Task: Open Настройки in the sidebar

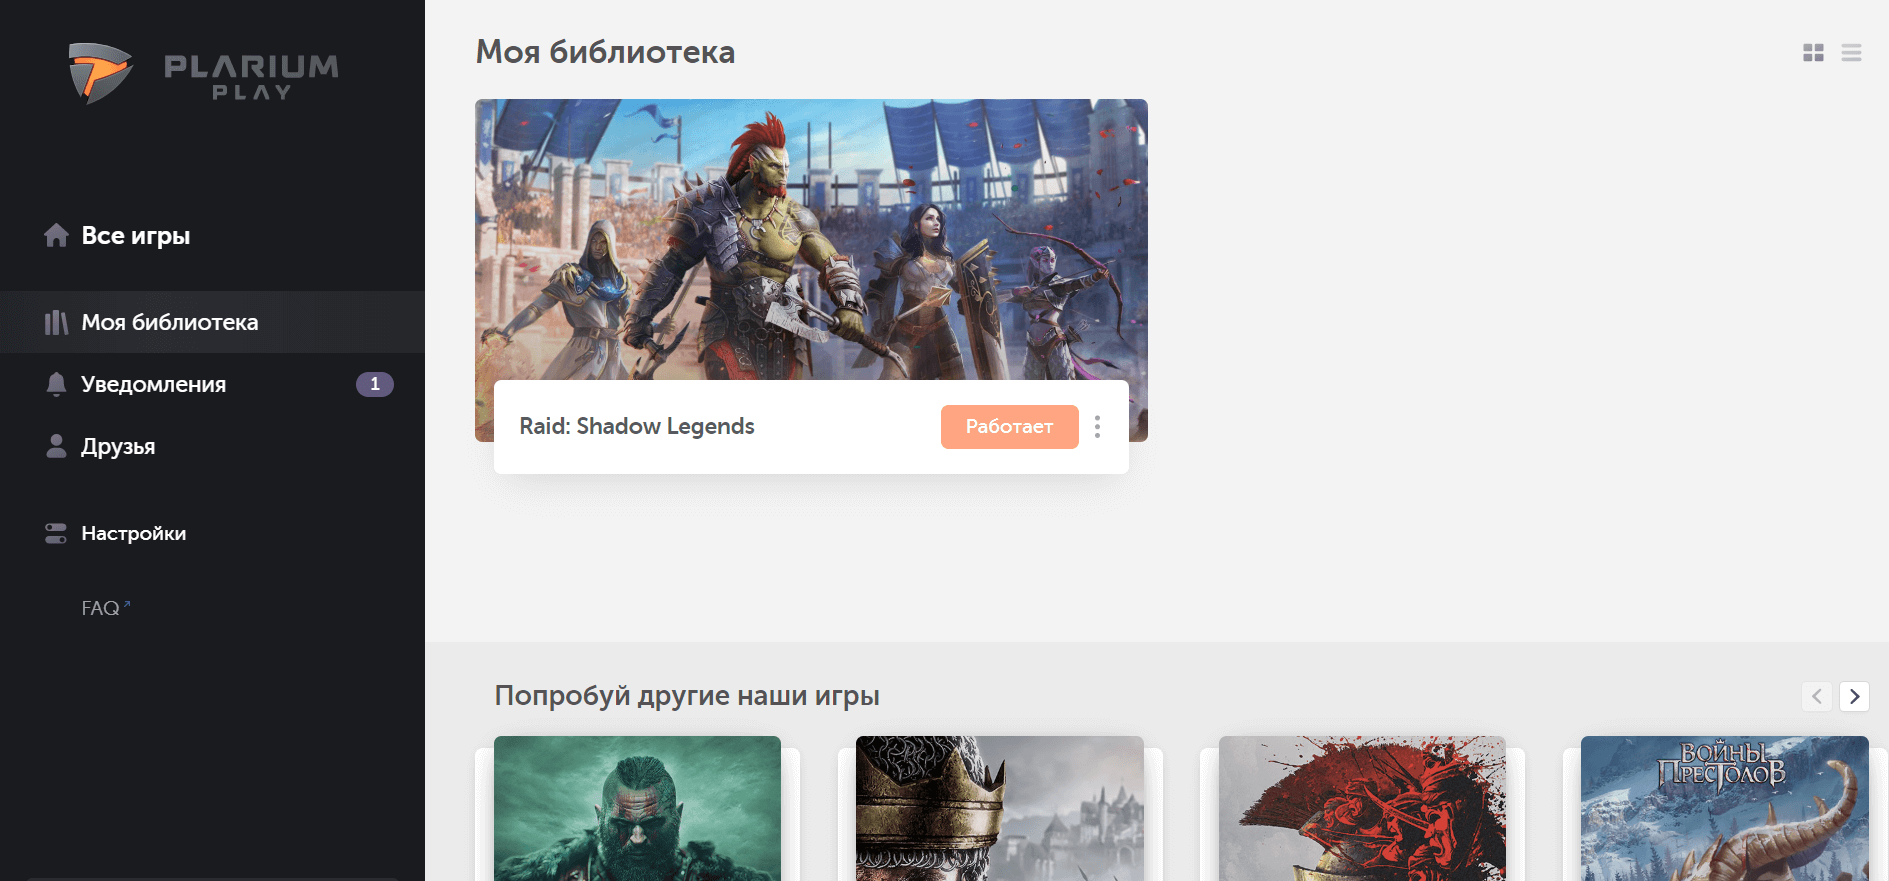Action: tap(133, 533)
